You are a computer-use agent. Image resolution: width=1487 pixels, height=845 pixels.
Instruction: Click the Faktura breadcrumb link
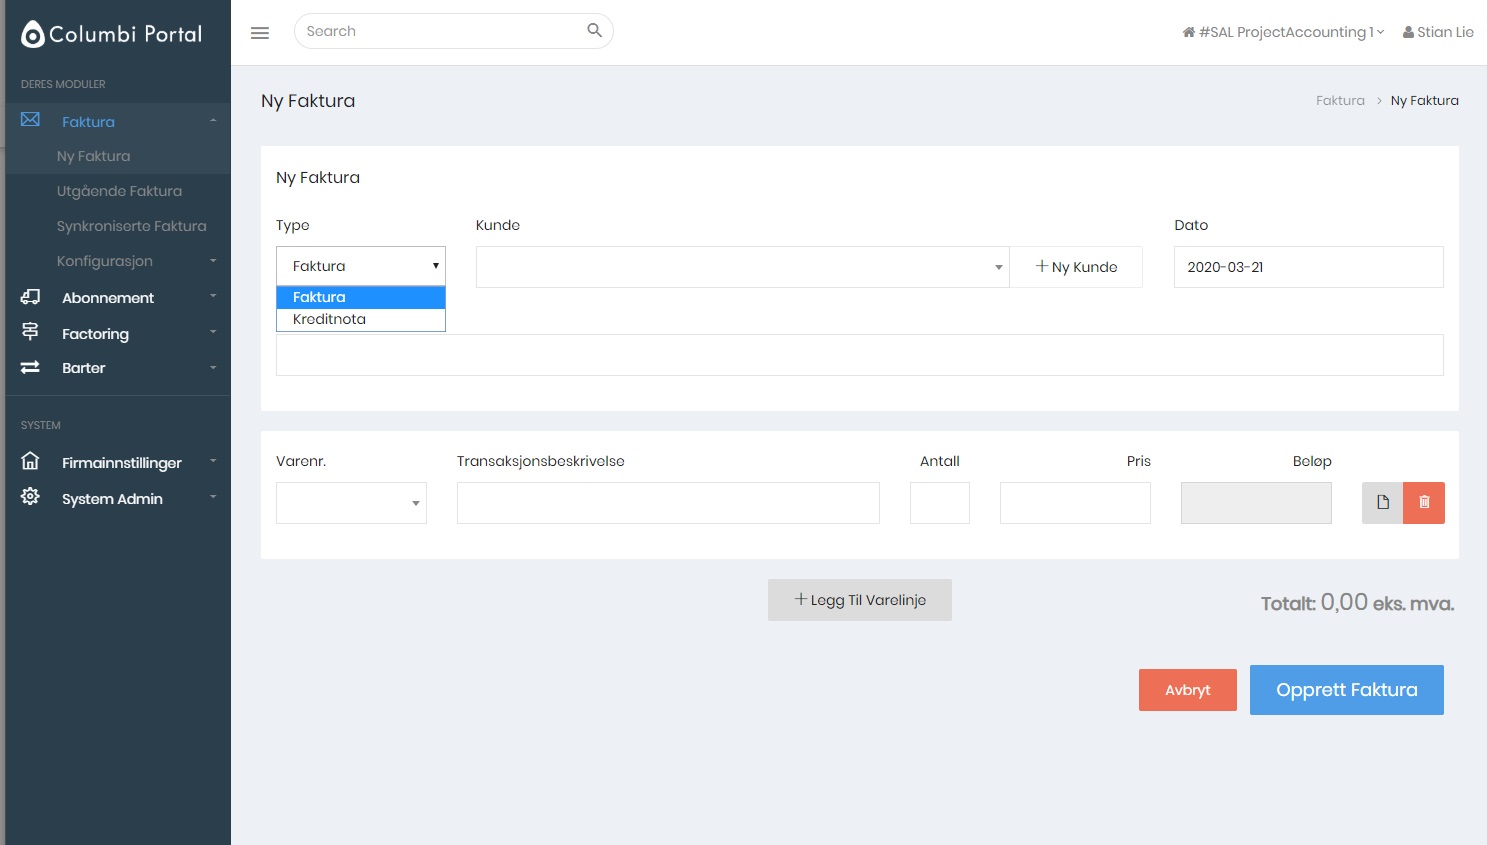click(x=1340, y=101)
